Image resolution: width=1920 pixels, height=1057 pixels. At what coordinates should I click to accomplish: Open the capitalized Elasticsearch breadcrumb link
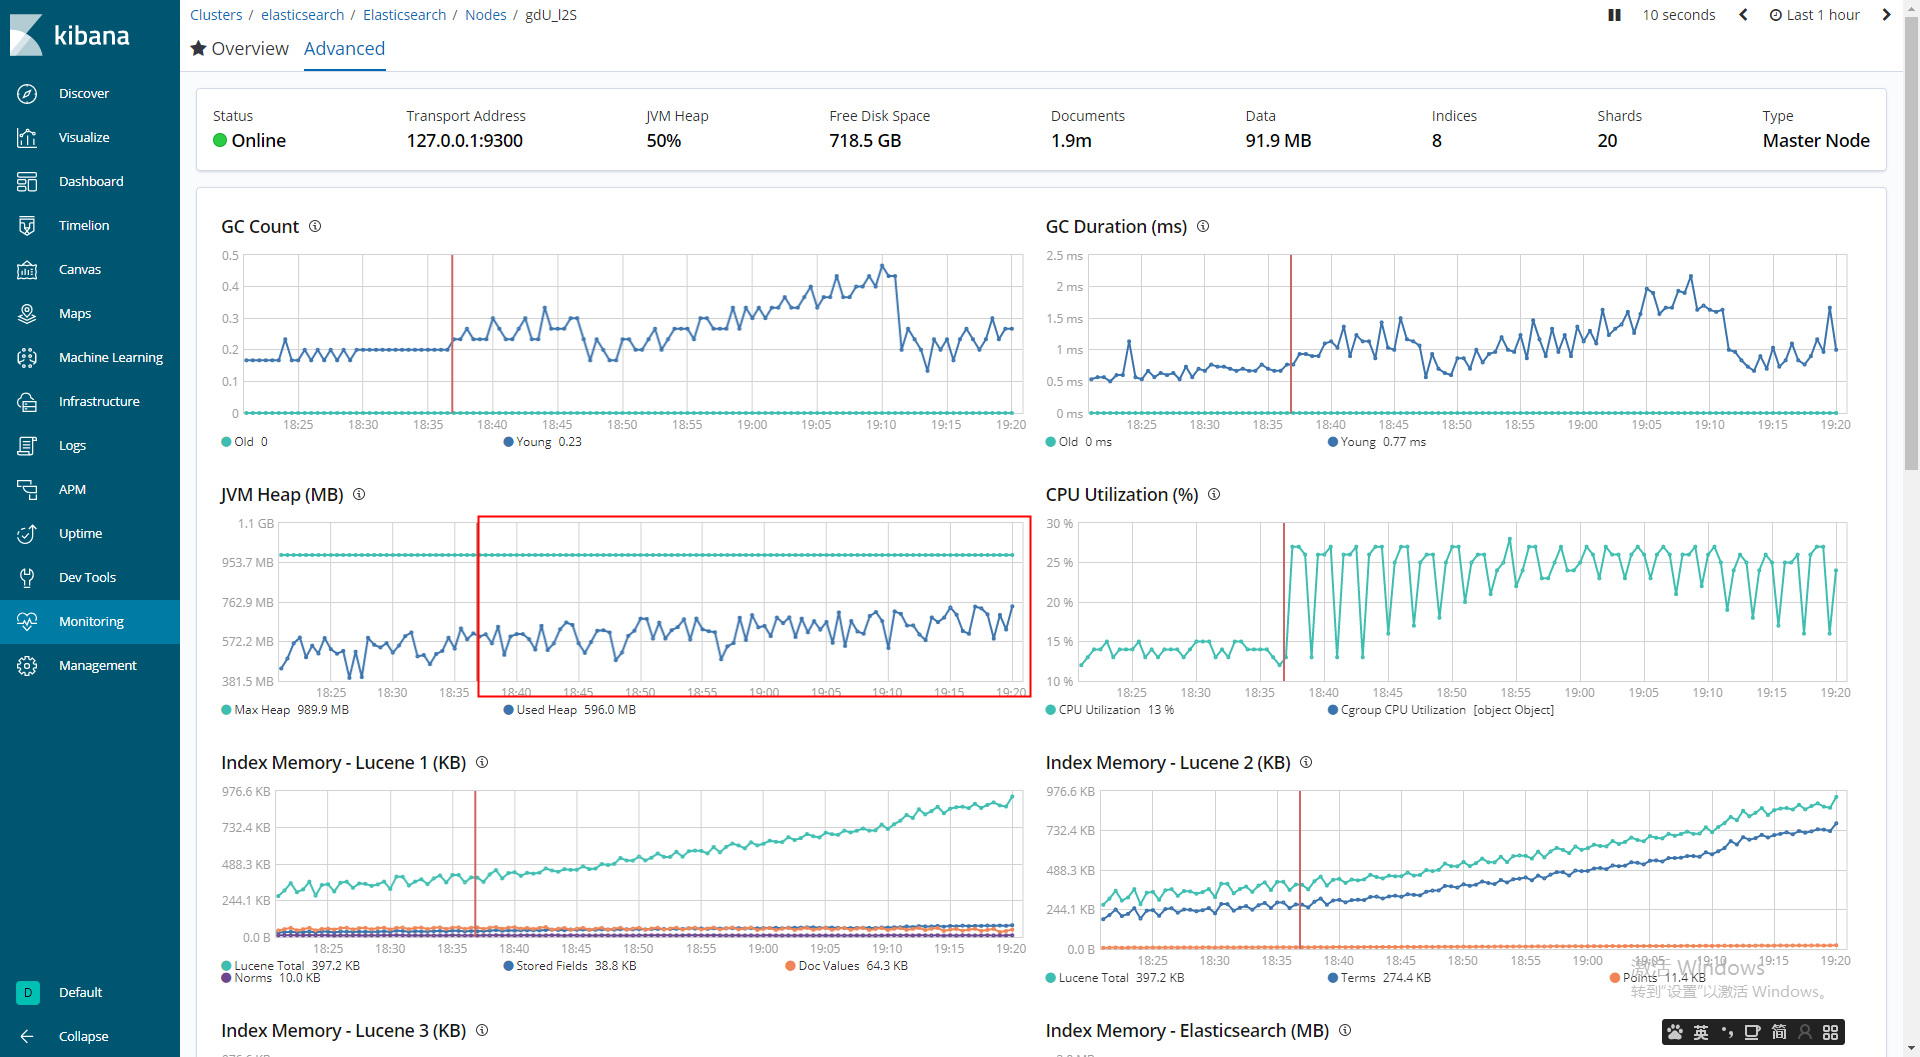tap(404, 15)
